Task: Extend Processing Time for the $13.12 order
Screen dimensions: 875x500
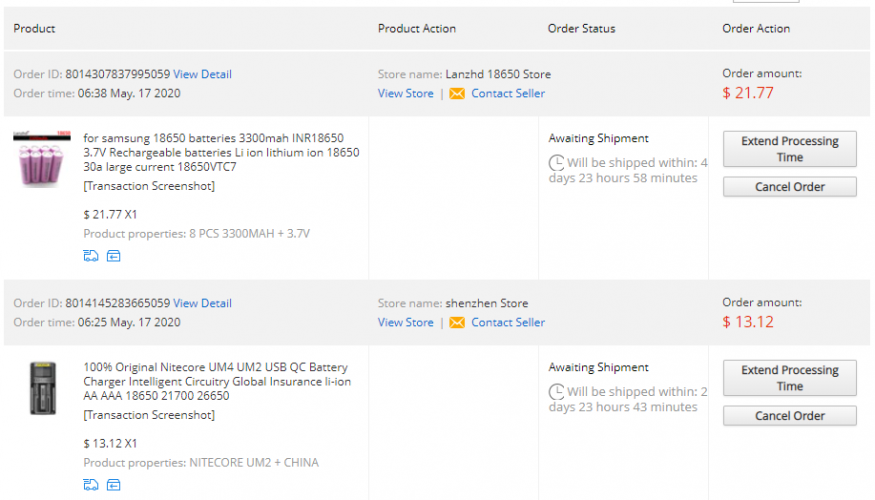Action: pos(789,378)
